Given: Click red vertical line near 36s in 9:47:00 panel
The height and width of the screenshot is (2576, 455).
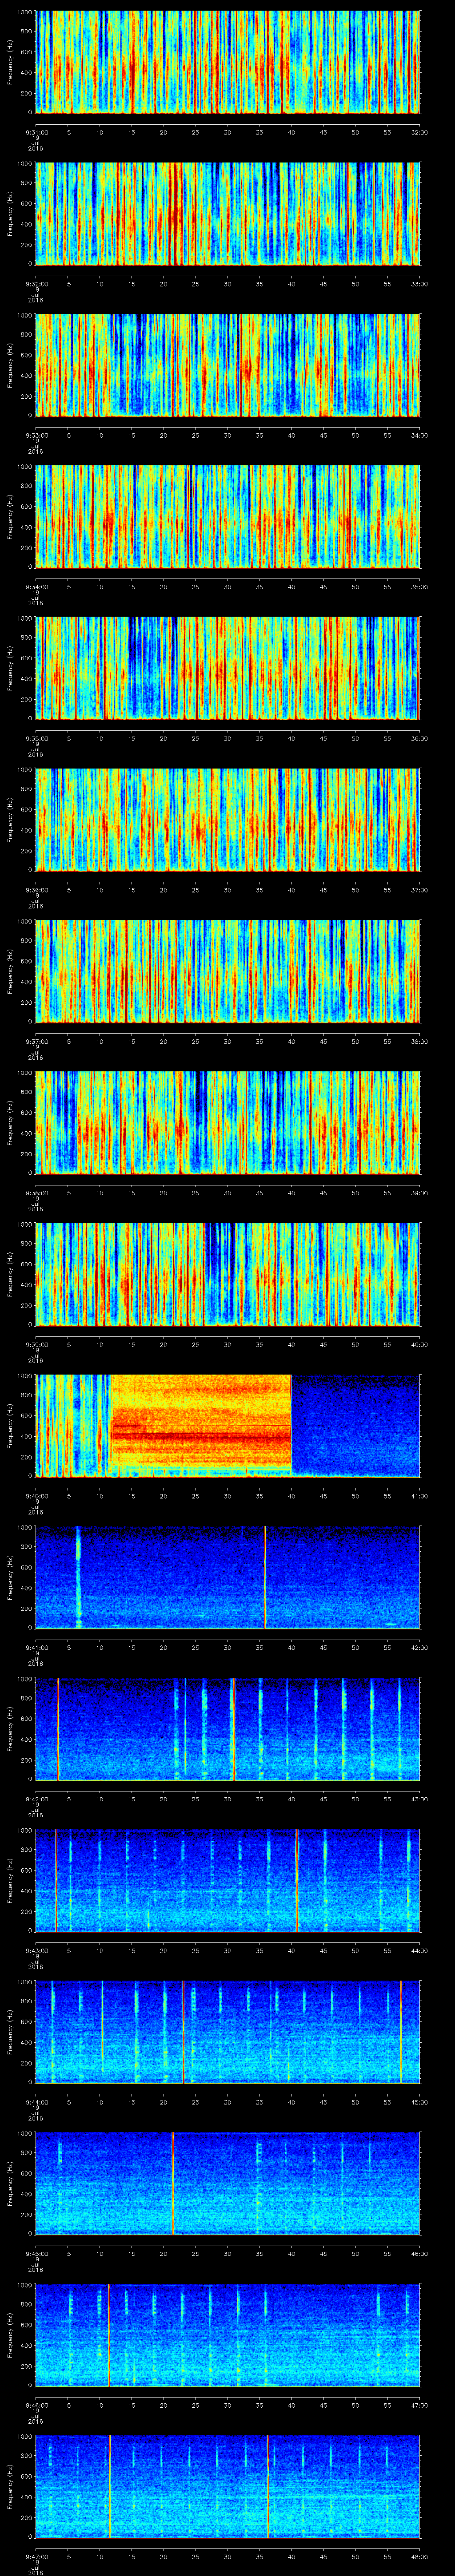Looking at the screenshot, I should [x=268, y=2486].
